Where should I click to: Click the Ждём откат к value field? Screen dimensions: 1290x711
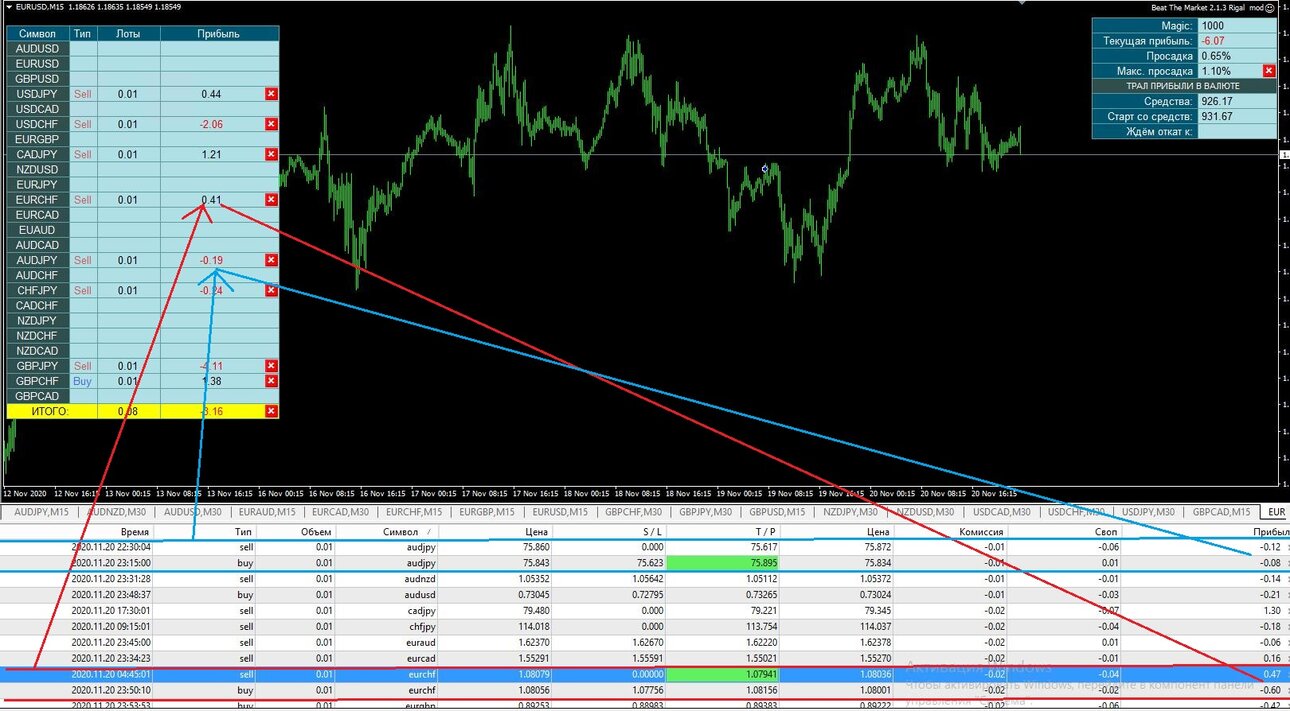coord(1238,131)
